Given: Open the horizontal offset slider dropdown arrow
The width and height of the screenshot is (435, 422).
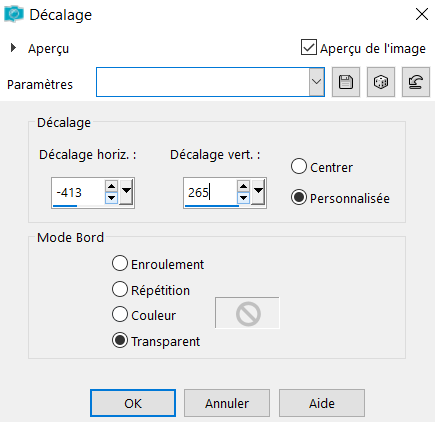Looking at the screenshot, I should point(126,192).
